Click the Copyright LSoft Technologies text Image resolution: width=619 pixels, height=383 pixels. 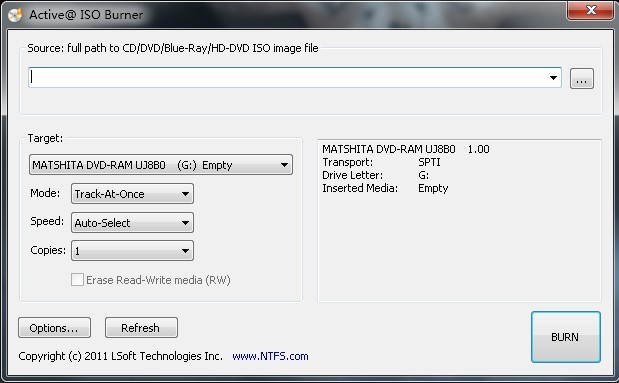point(121,356)
